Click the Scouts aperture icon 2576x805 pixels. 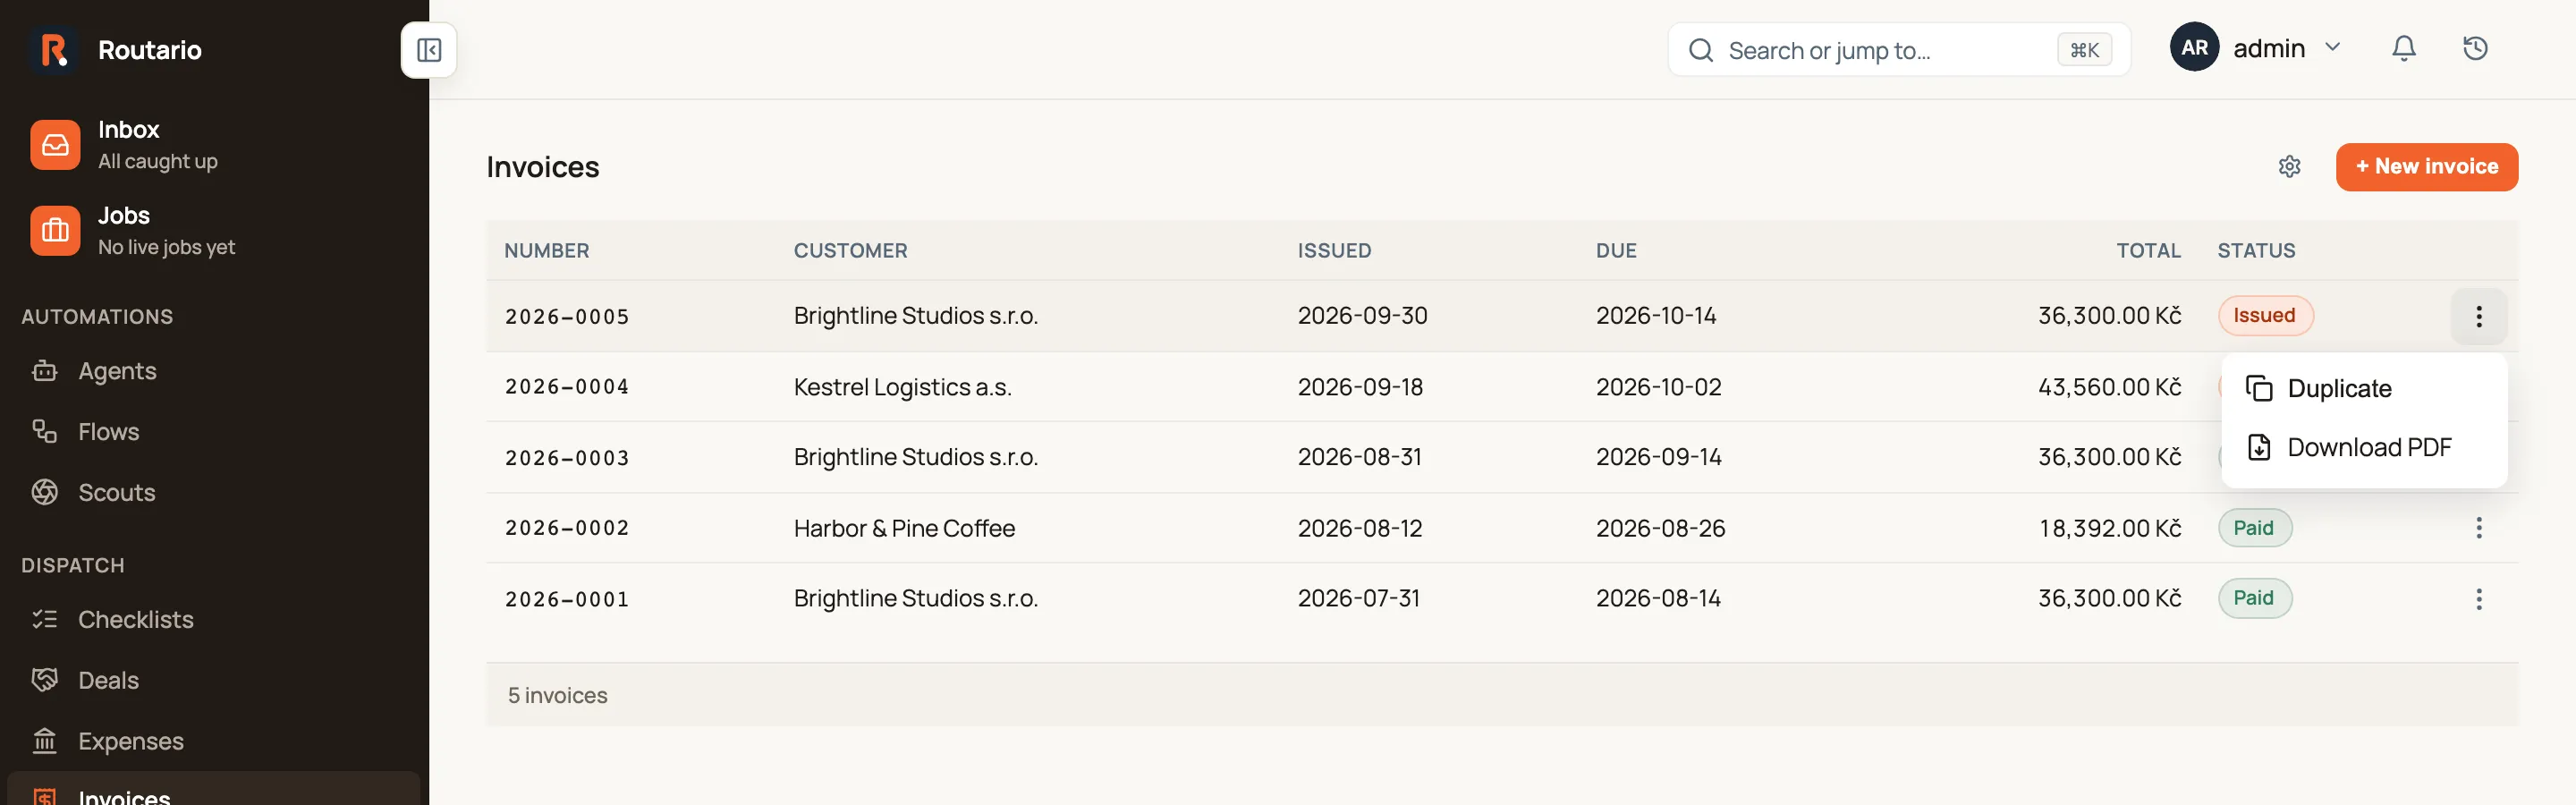(44, 492)
